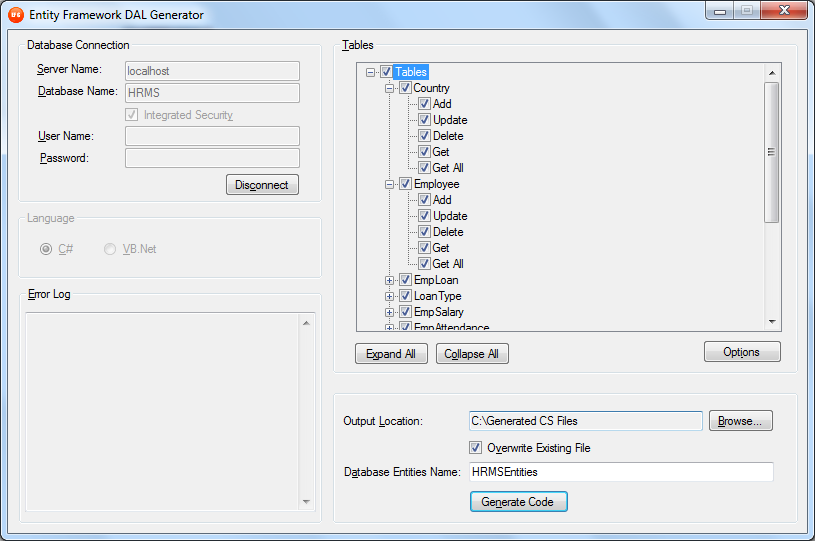Uncheck Add under Country
This screenshot has width=815, height=541.
tap(425, 104)
